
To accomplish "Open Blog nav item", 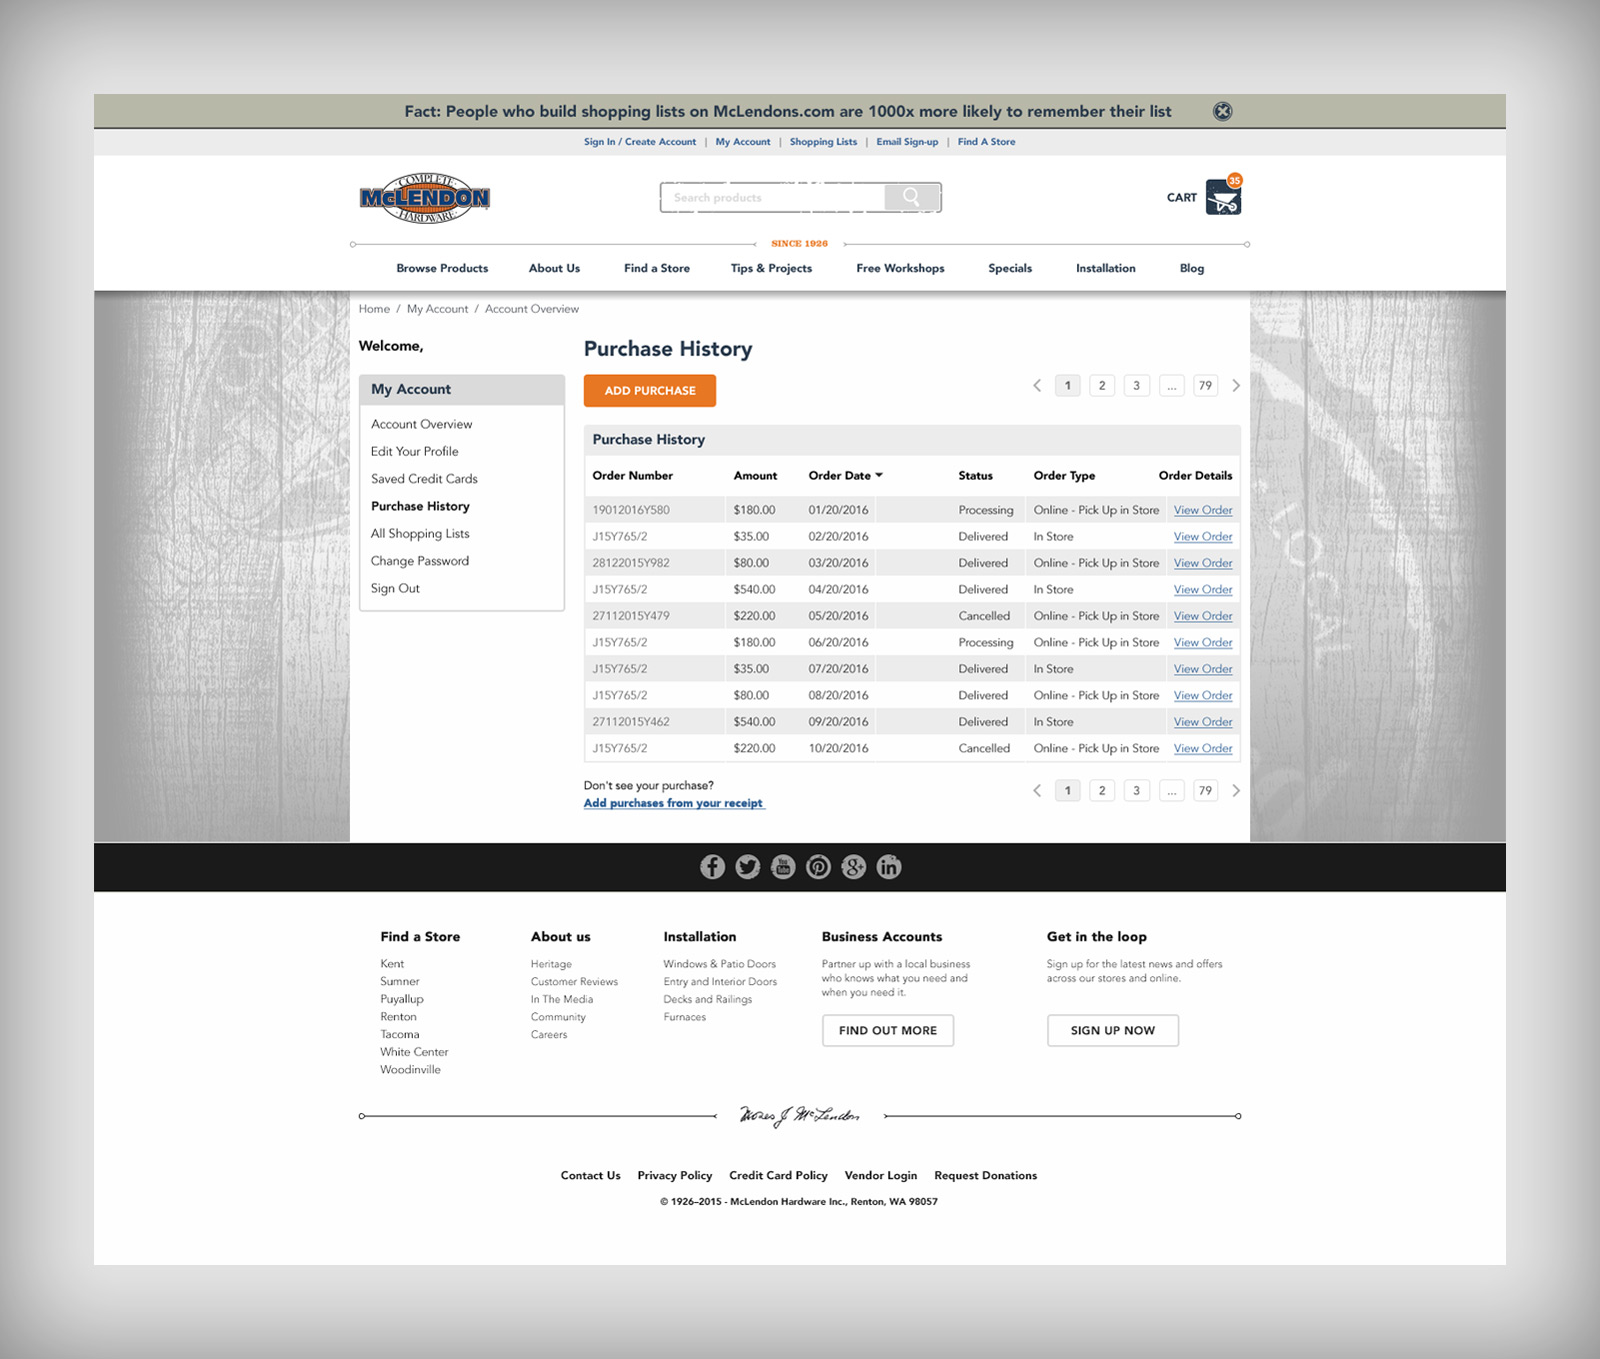I will coord(1192,268).
